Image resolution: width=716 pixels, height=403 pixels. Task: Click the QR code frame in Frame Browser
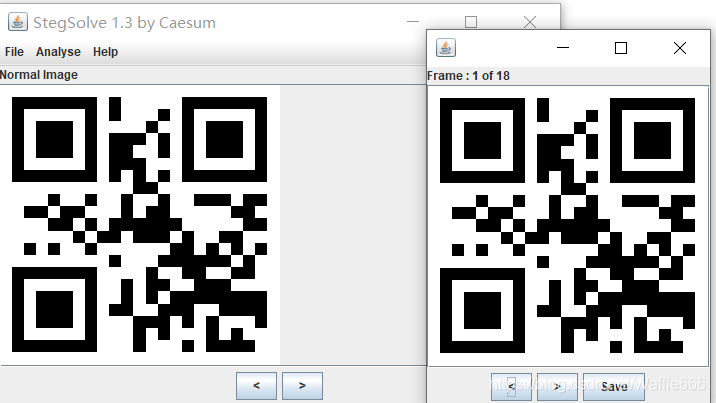point(567,225)
